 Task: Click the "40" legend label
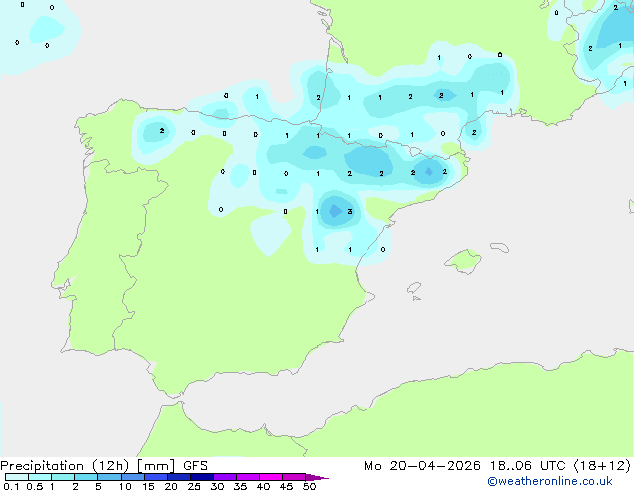[x=263, y=486]
